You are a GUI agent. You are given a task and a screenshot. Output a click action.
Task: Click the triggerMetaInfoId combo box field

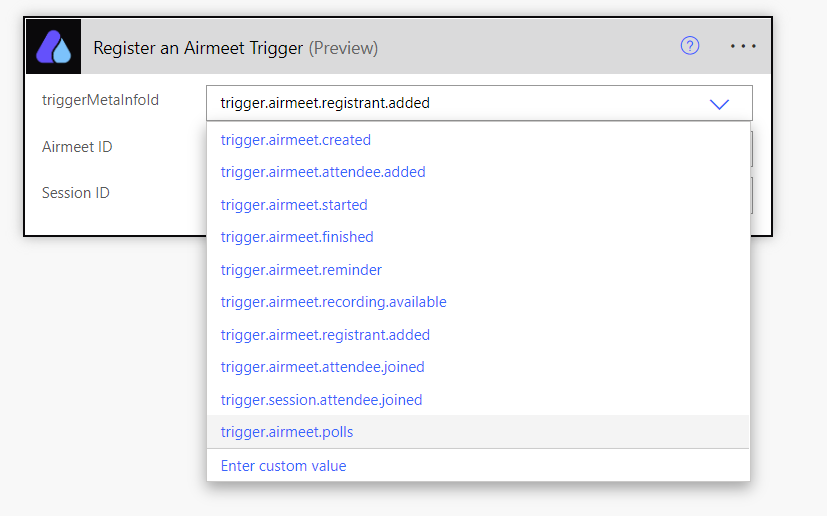479,103
